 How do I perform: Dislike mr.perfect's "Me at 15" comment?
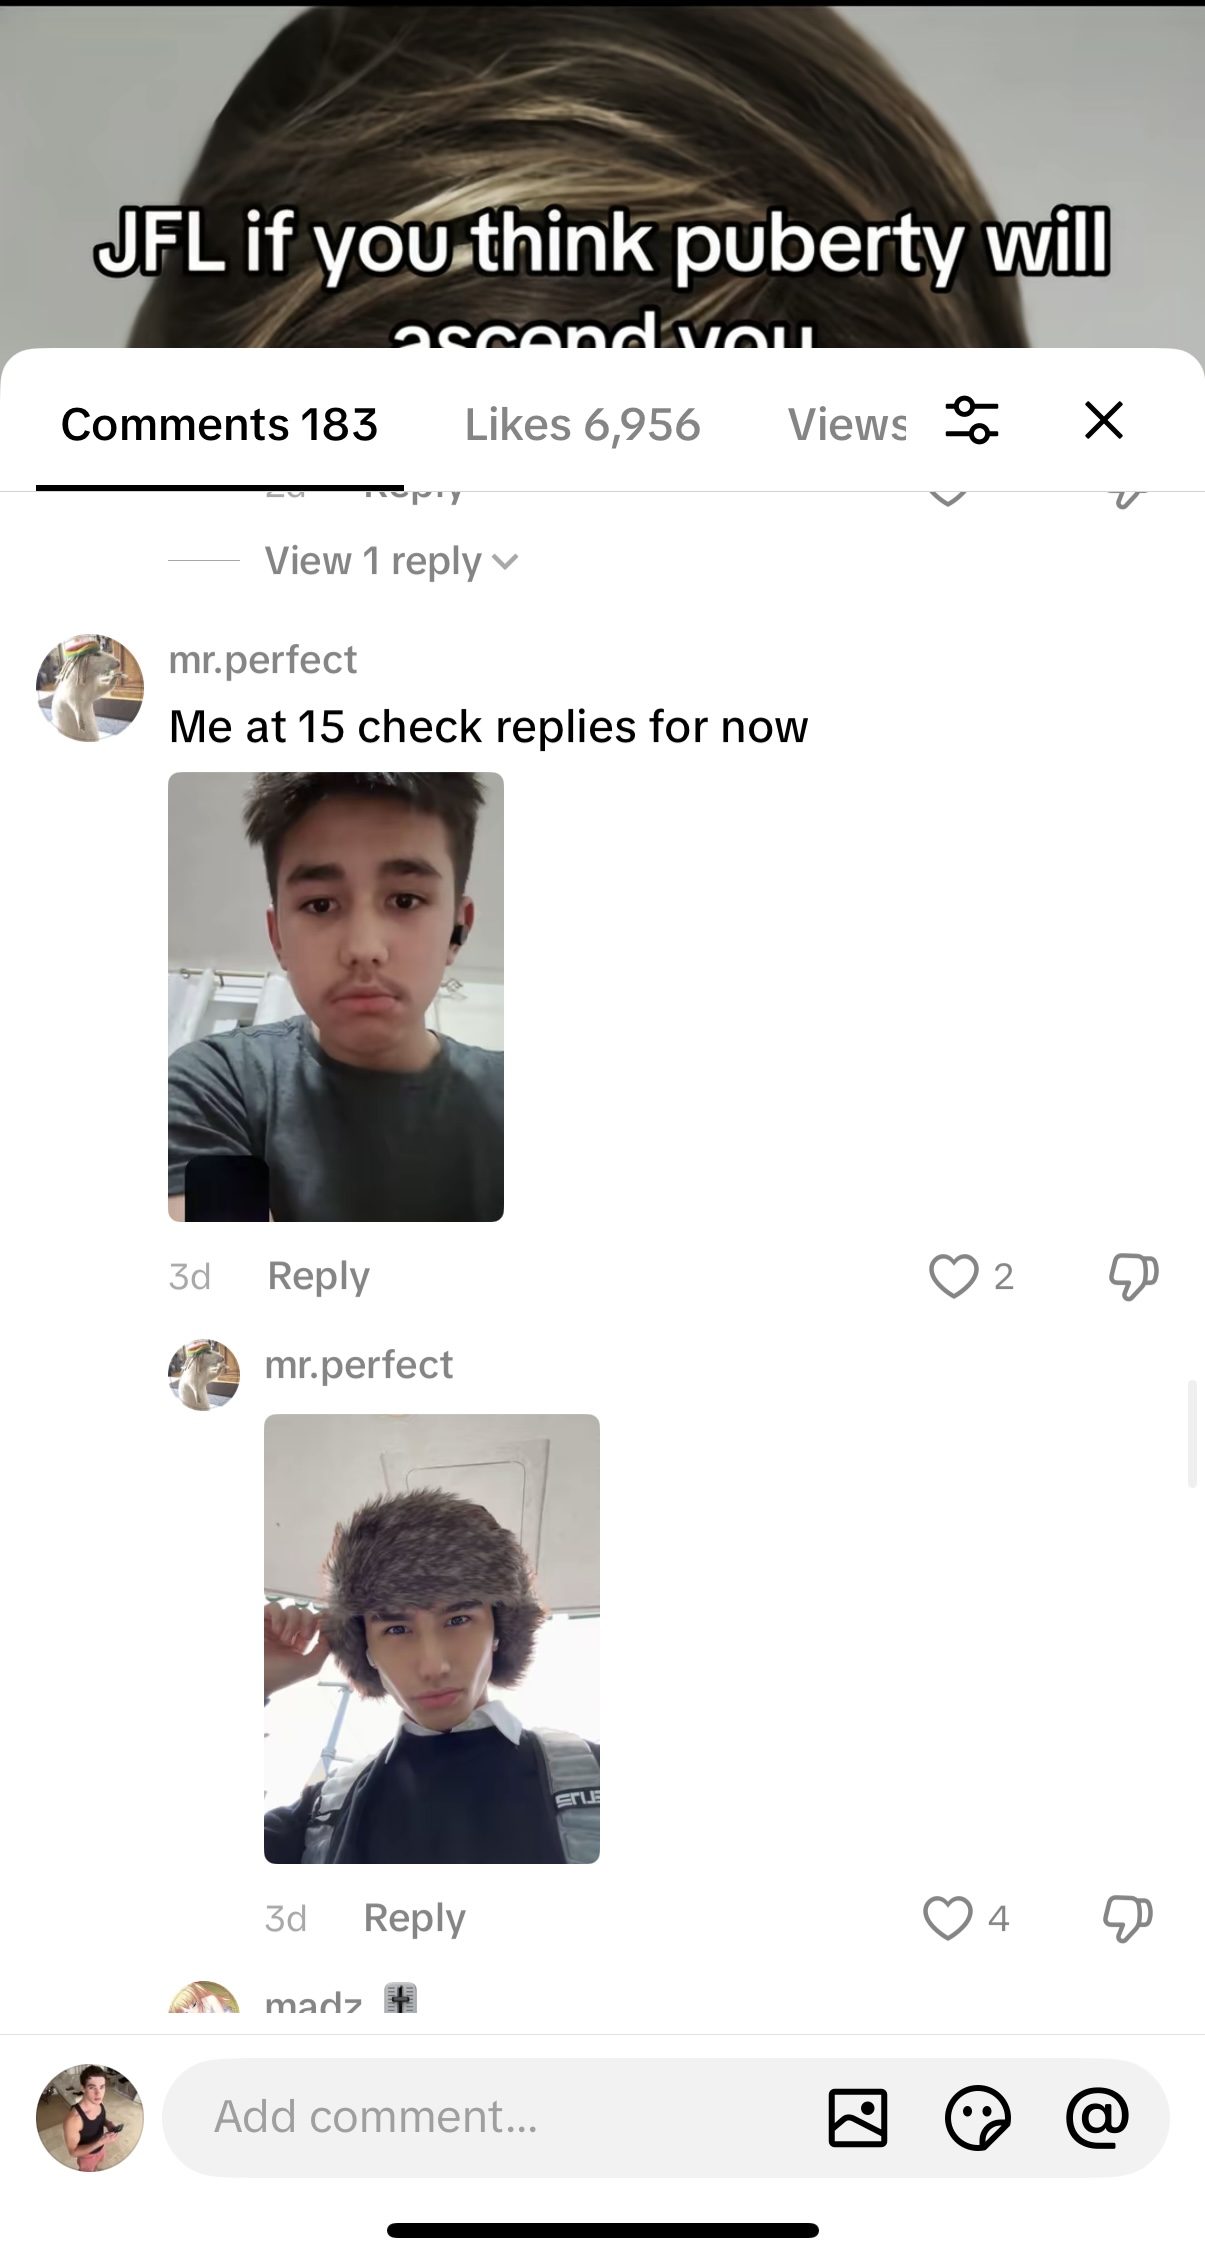[x=1132, y=1276]
